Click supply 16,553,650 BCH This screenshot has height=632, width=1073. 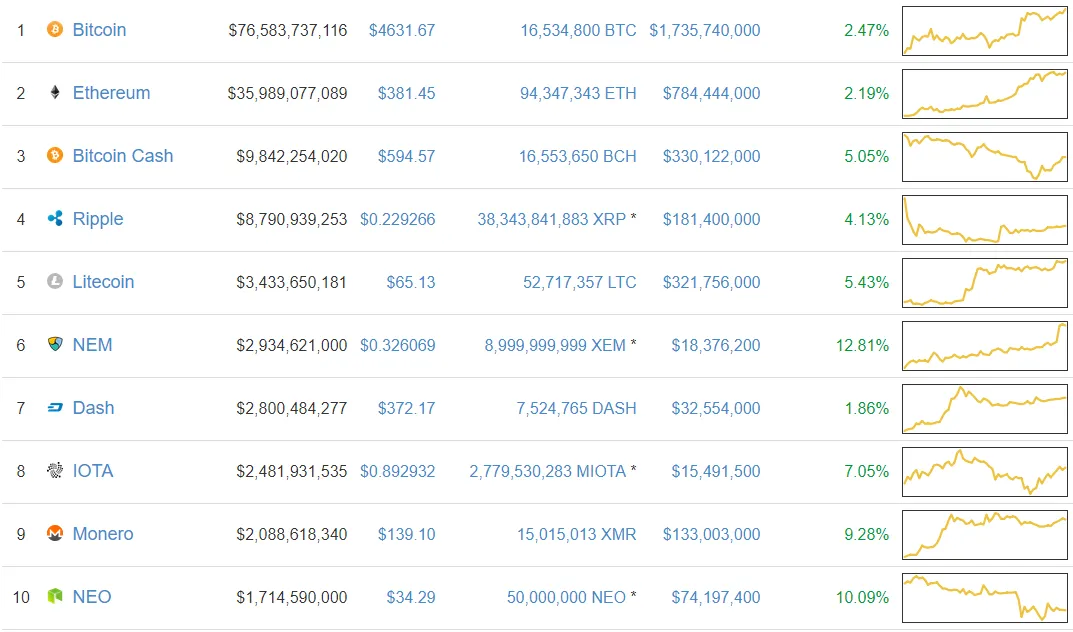[578, 157]
